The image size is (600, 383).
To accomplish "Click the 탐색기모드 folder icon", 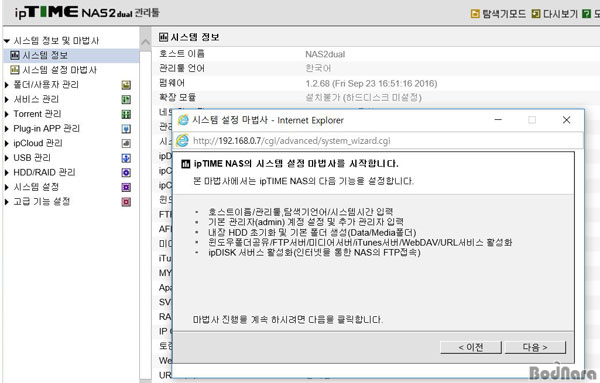I will click(475, 14).
